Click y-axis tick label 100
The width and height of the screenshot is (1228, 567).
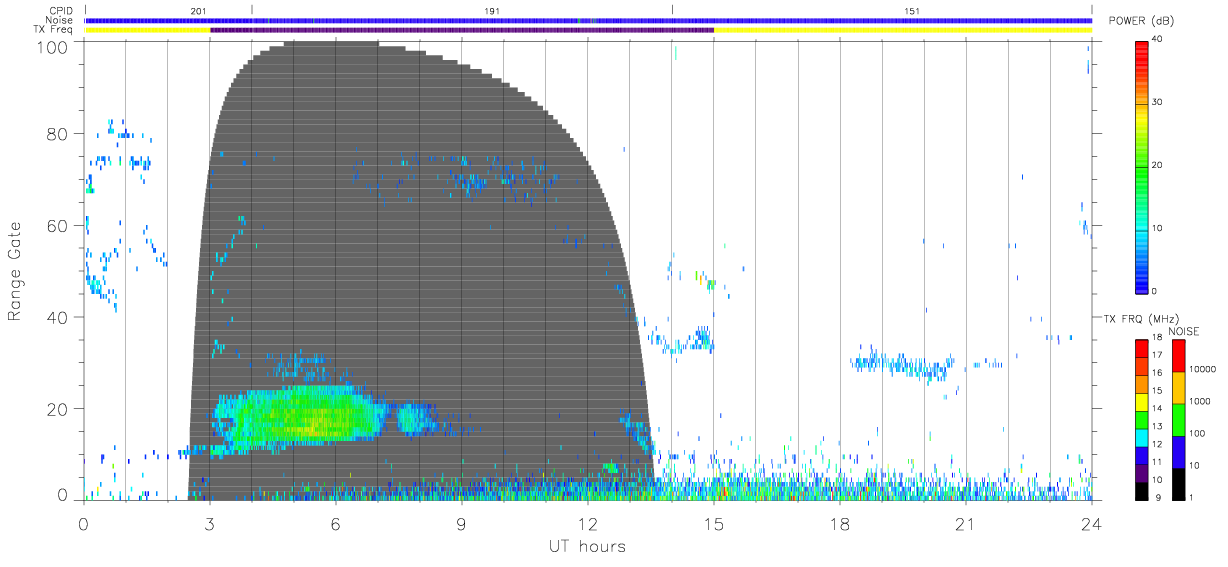53,46
